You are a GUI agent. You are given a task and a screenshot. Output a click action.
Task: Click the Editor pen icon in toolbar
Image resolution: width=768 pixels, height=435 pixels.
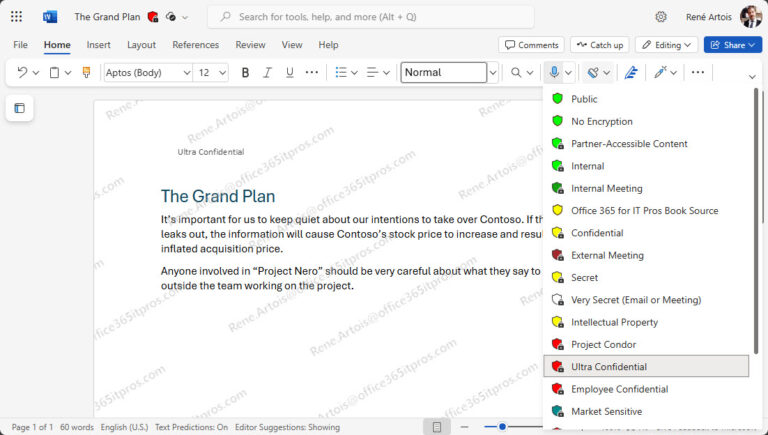(631, 72)
